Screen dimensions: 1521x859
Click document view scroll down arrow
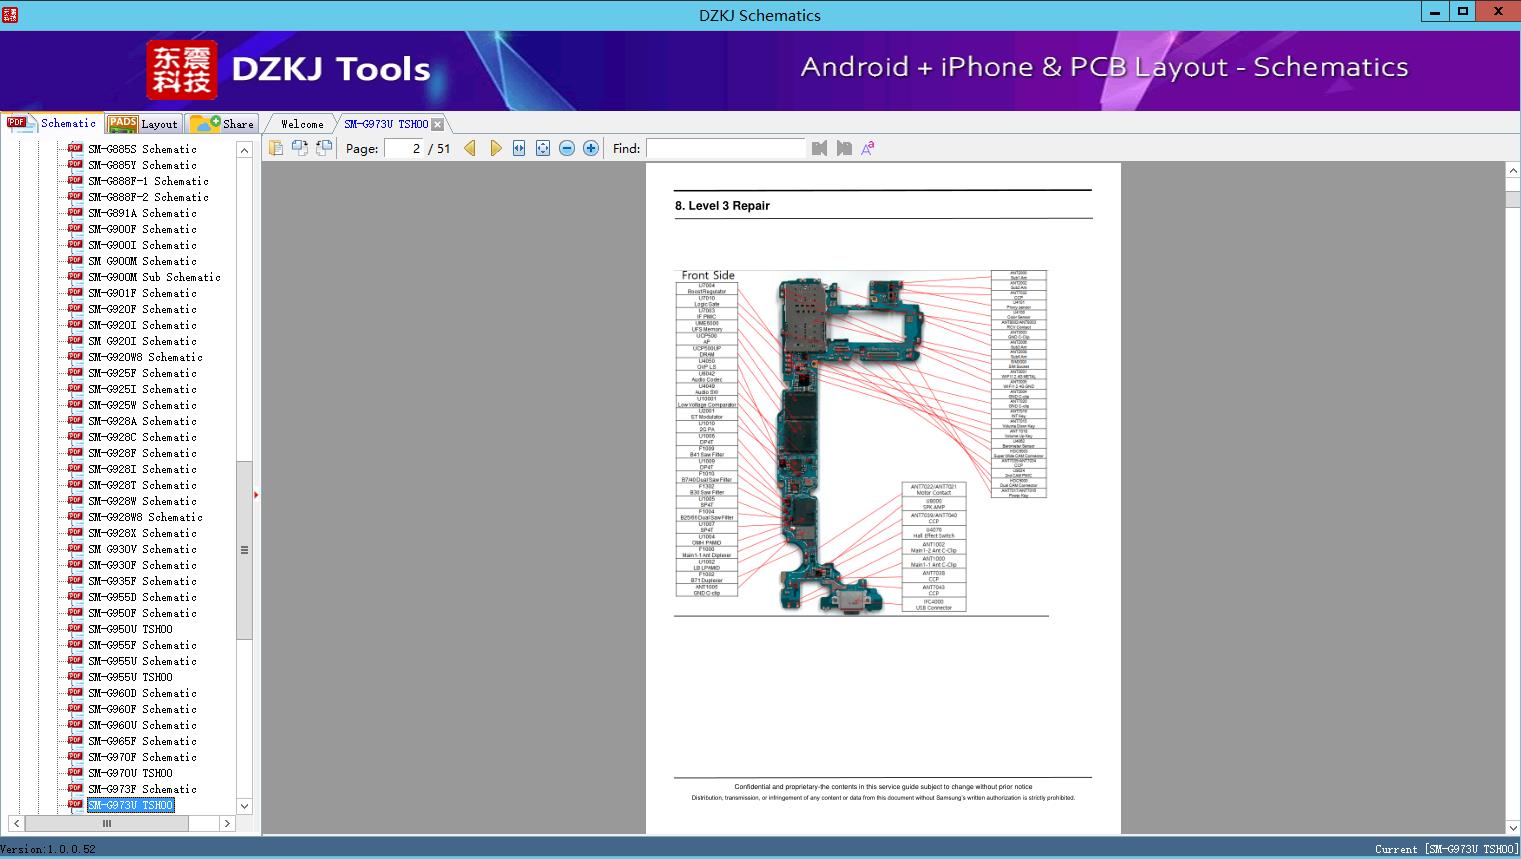tap(1513, 827)
